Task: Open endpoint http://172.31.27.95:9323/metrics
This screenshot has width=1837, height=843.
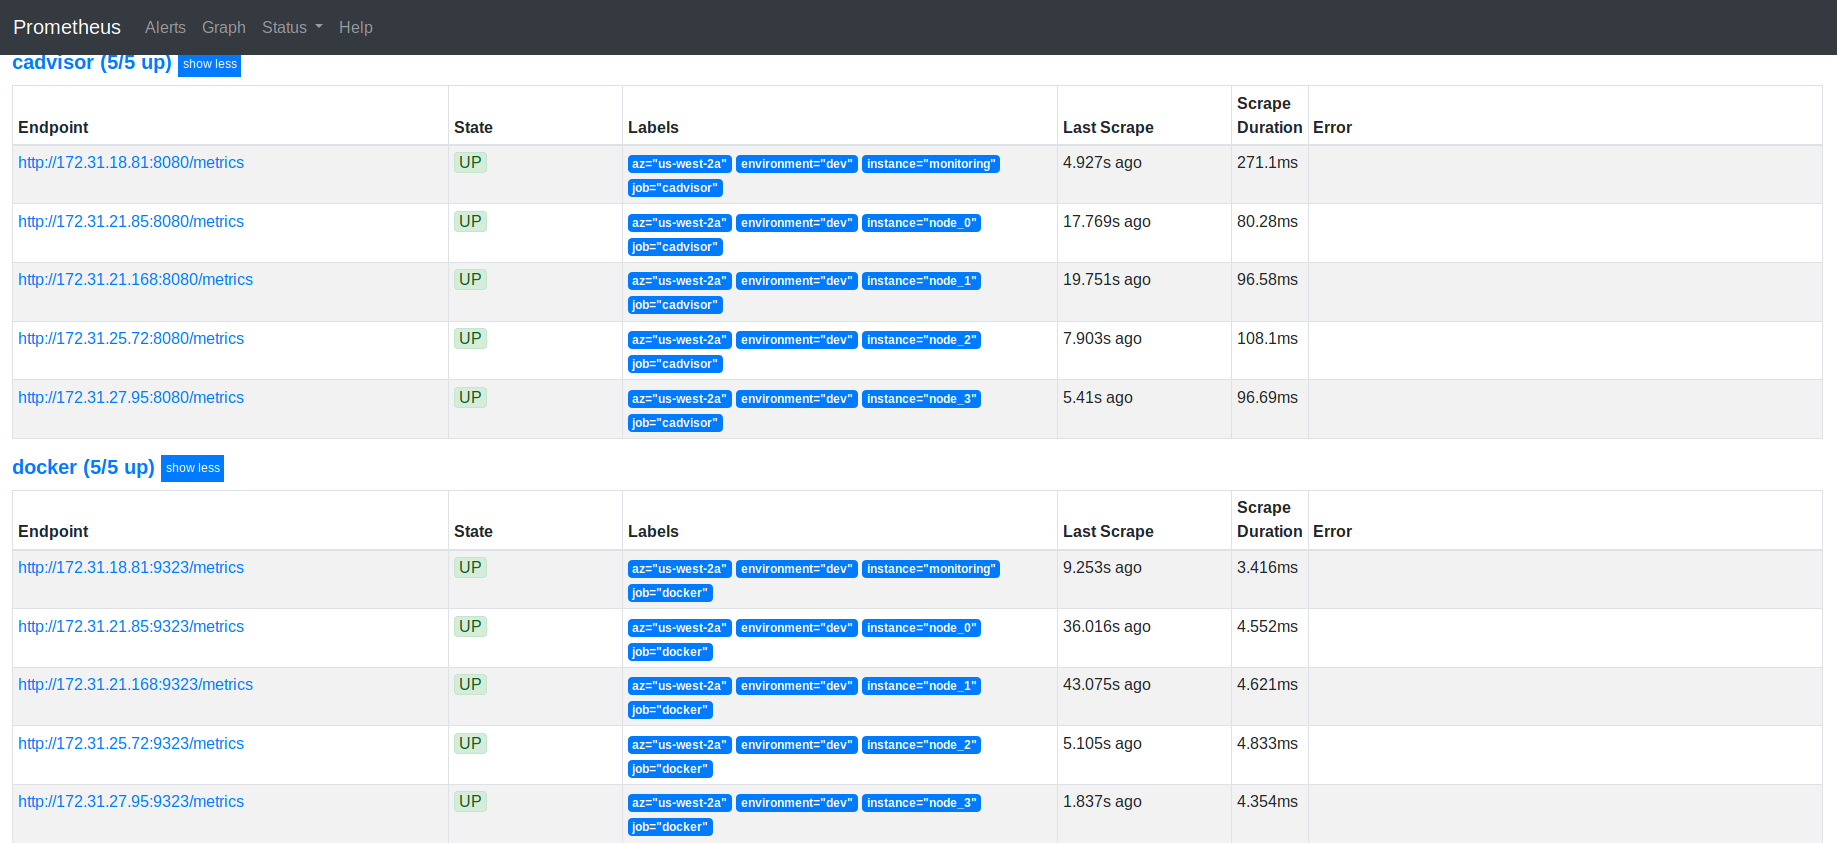Action: pyautogui.click(x=131, y=801)
